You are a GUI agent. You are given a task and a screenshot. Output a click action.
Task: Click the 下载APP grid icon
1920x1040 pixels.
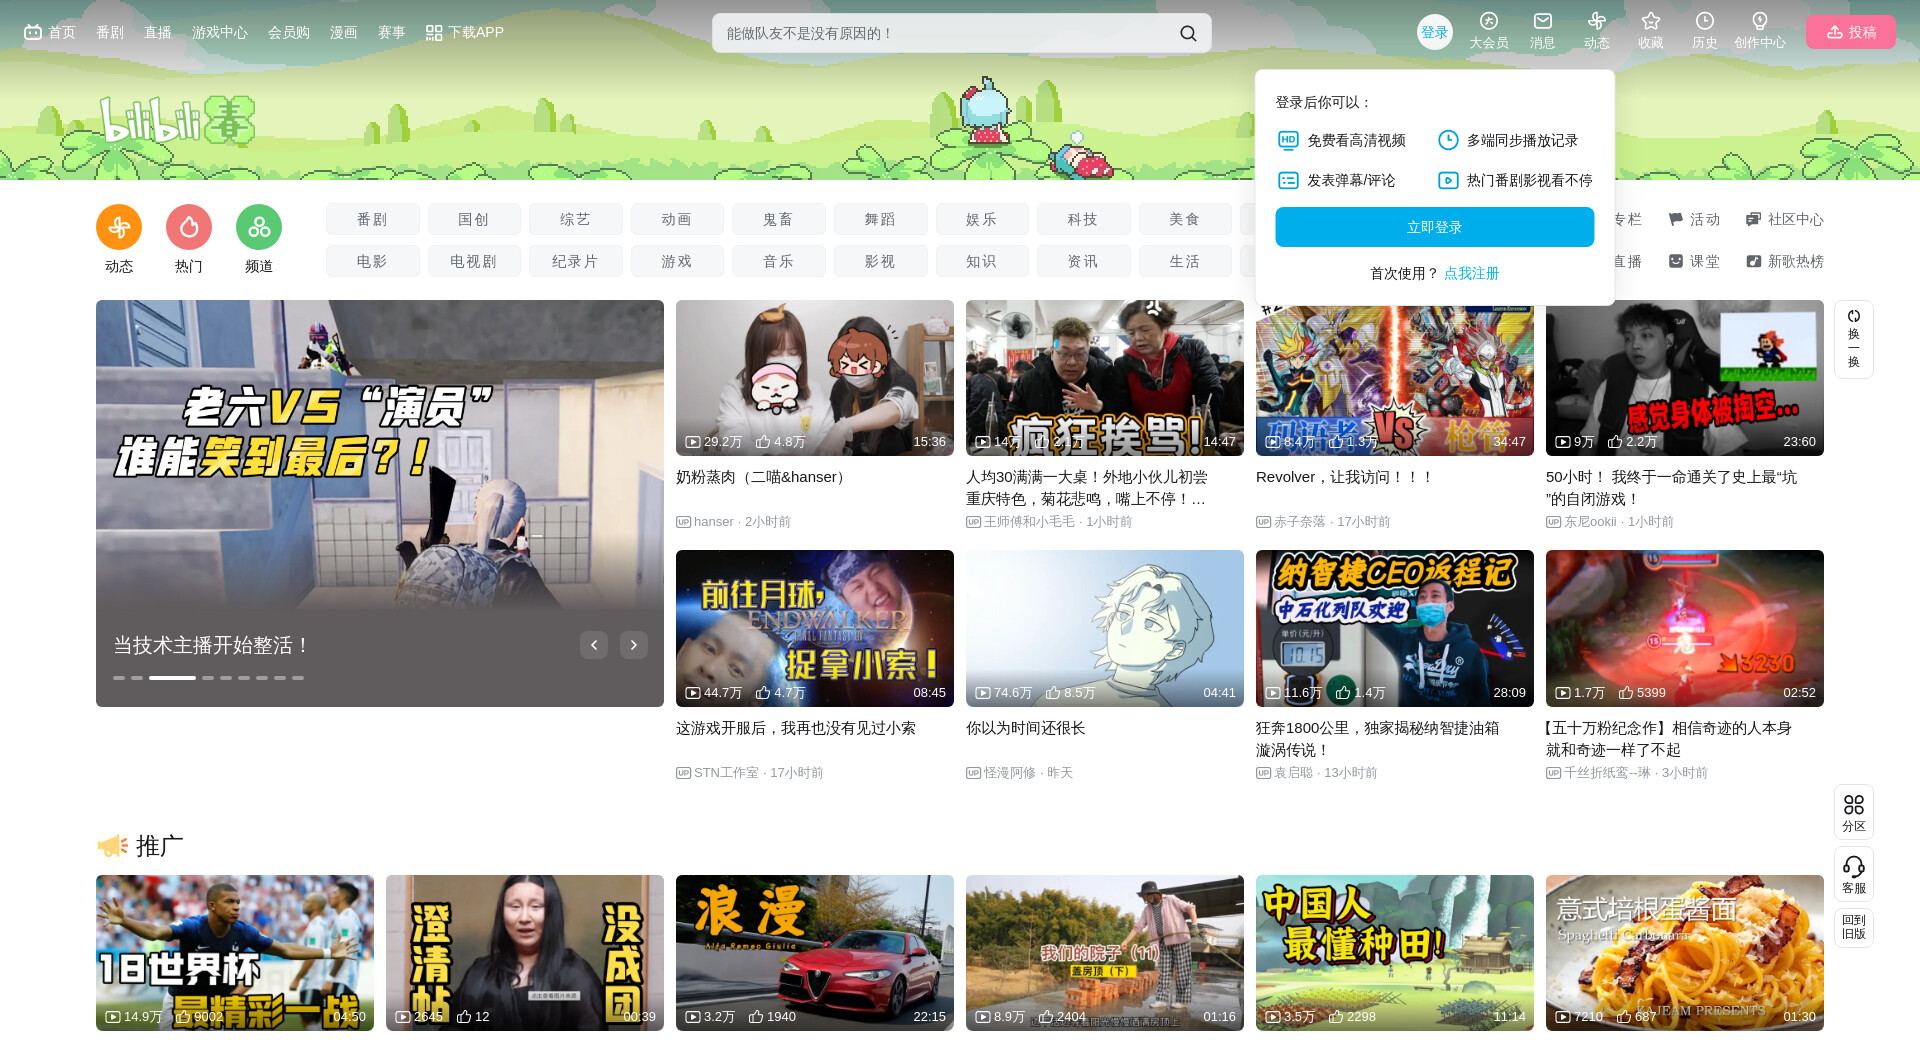(x=434, y=33)
